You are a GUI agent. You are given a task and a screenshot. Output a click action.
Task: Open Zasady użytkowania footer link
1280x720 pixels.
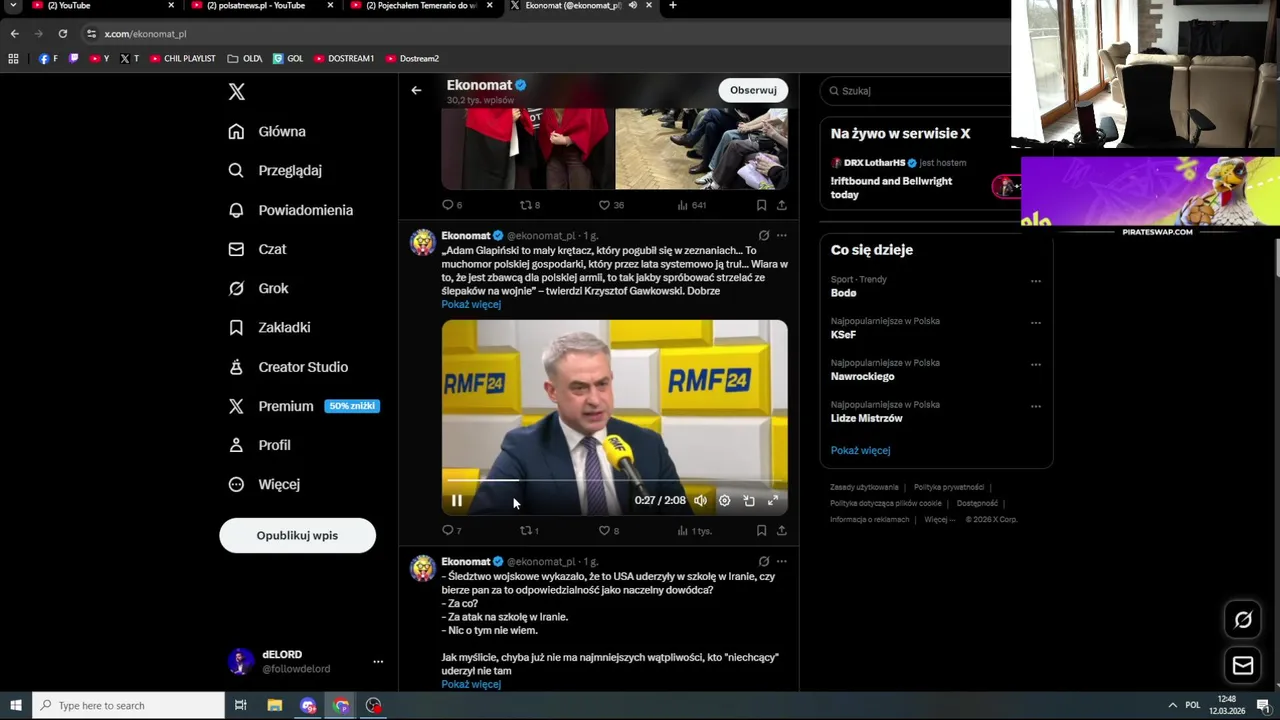[x=864, y=487]
